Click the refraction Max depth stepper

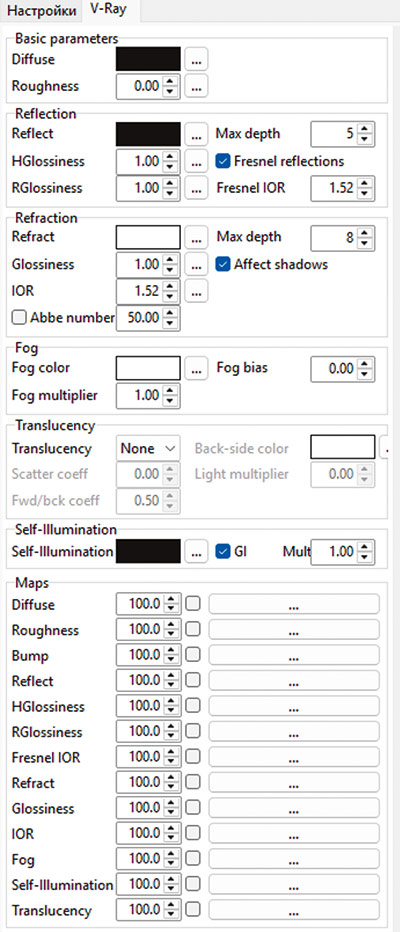[365, 238]
